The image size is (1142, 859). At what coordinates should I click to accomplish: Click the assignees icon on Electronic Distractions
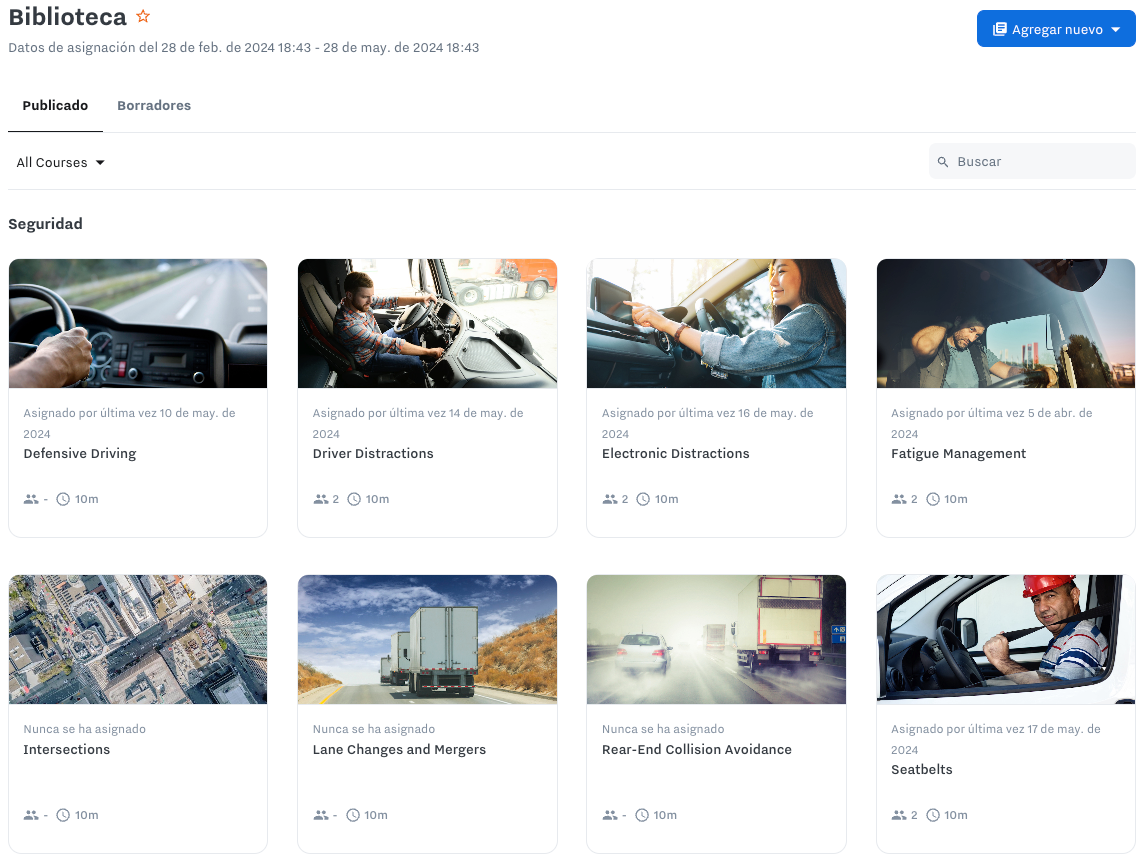point(610,499)
